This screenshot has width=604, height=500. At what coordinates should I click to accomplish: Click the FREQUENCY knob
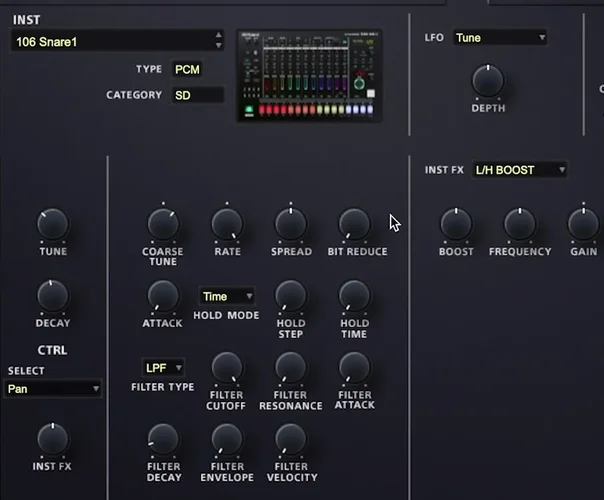pyautogui.click(x=520, y=224)
